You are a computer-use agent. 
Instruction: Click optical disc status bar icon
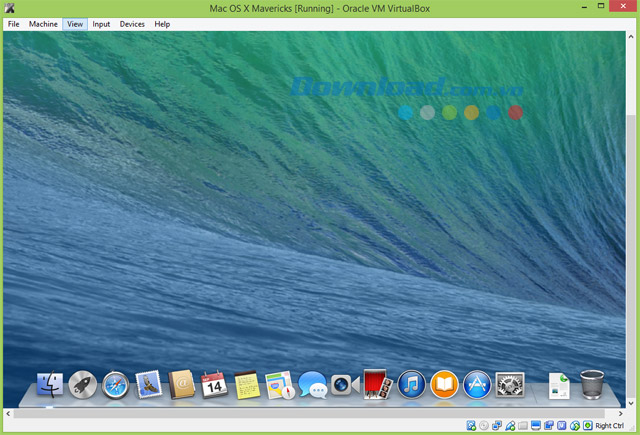[x=484, y=426]
